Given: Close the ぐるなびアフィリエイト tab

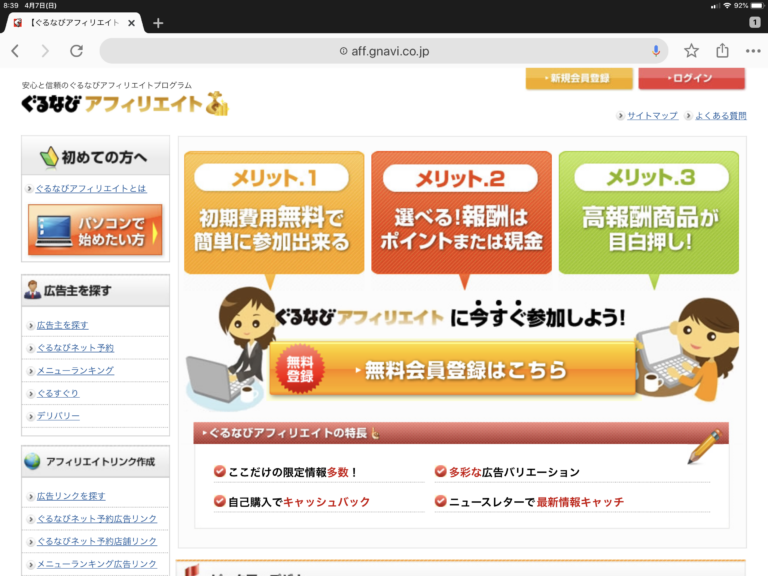Looking at the screenshot, I should click(131, 23).
